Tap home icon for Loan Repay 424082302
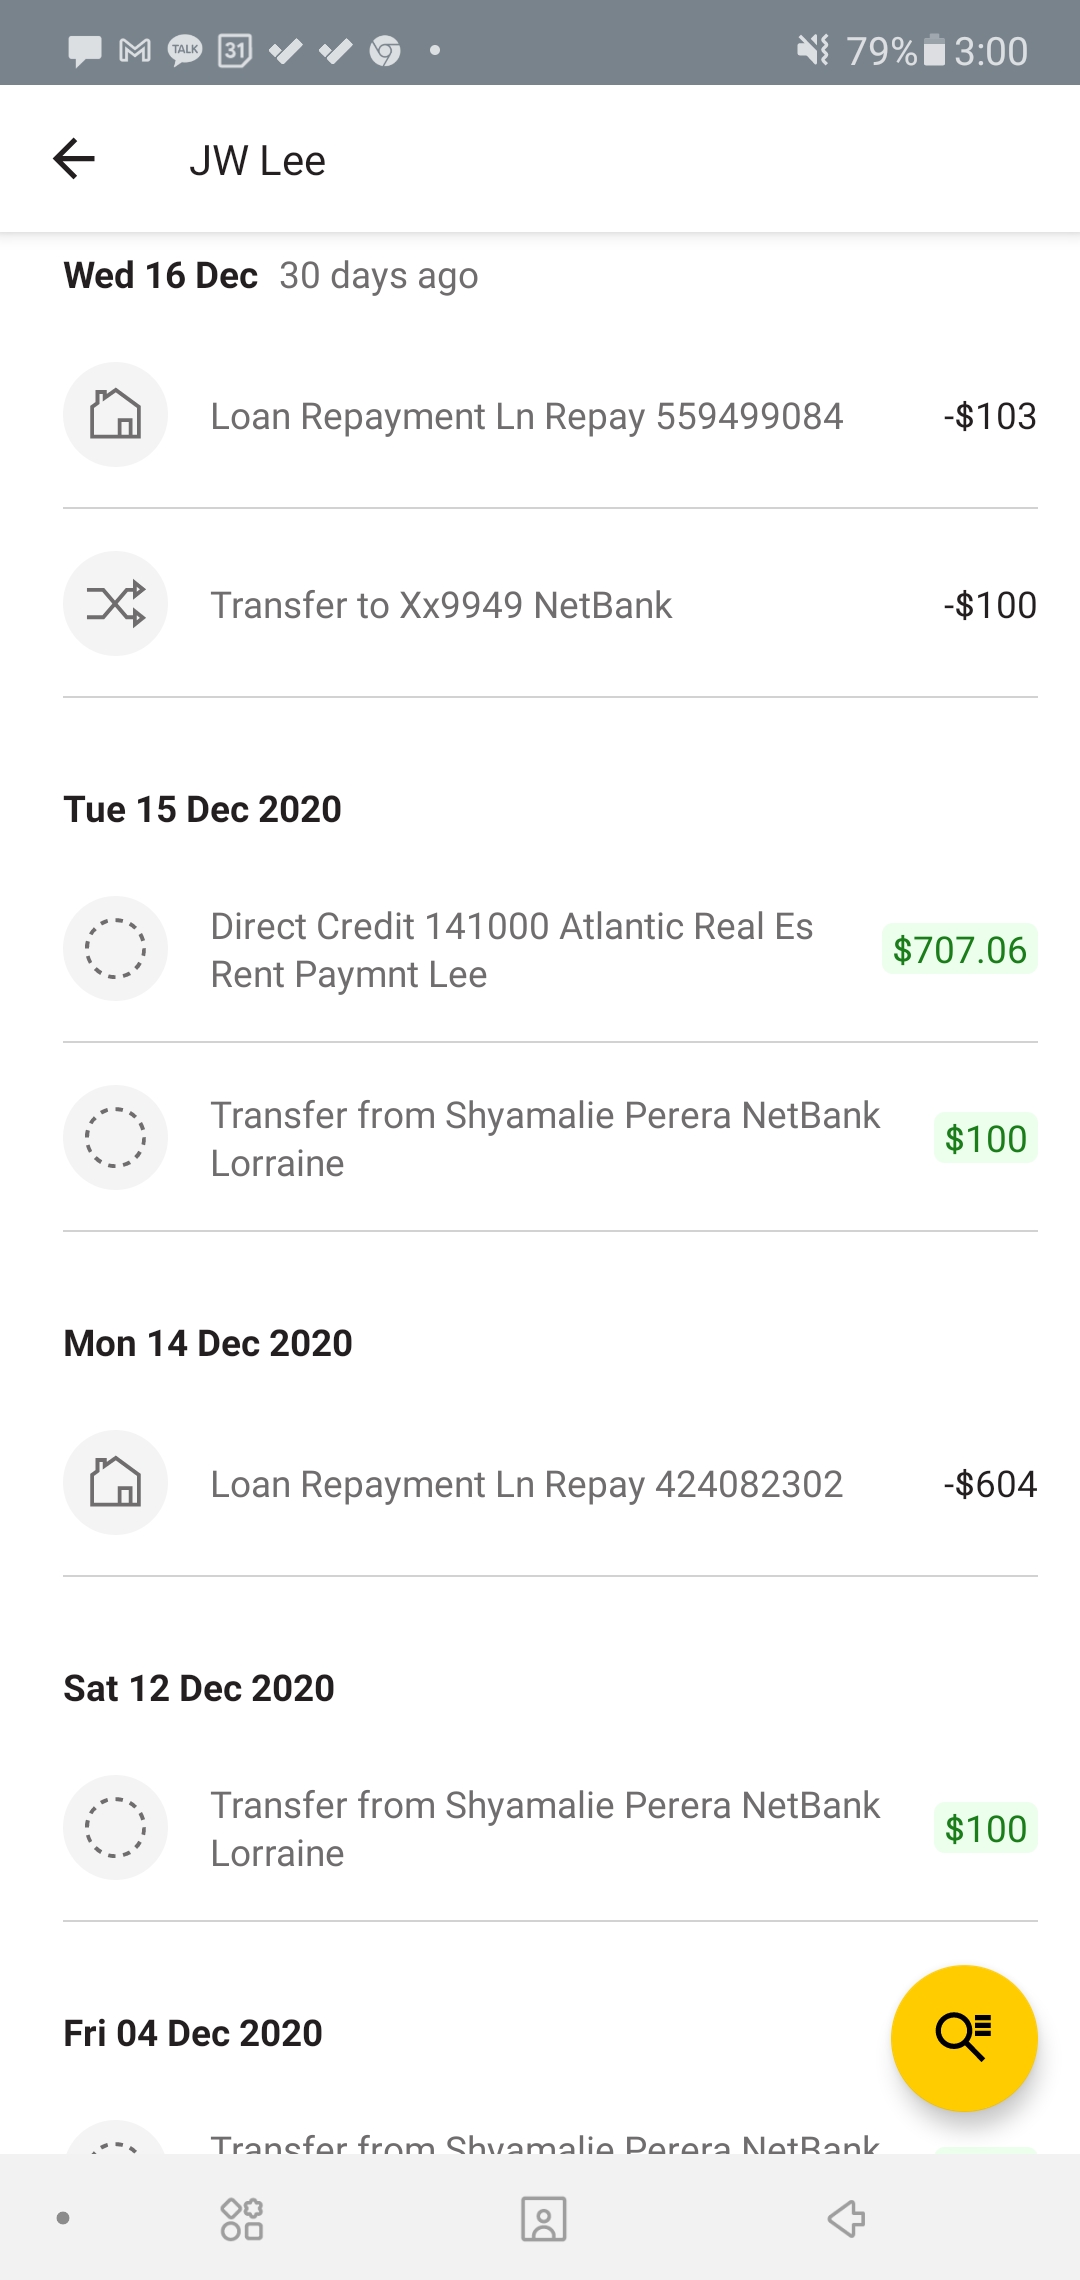 coord(115,1482)
